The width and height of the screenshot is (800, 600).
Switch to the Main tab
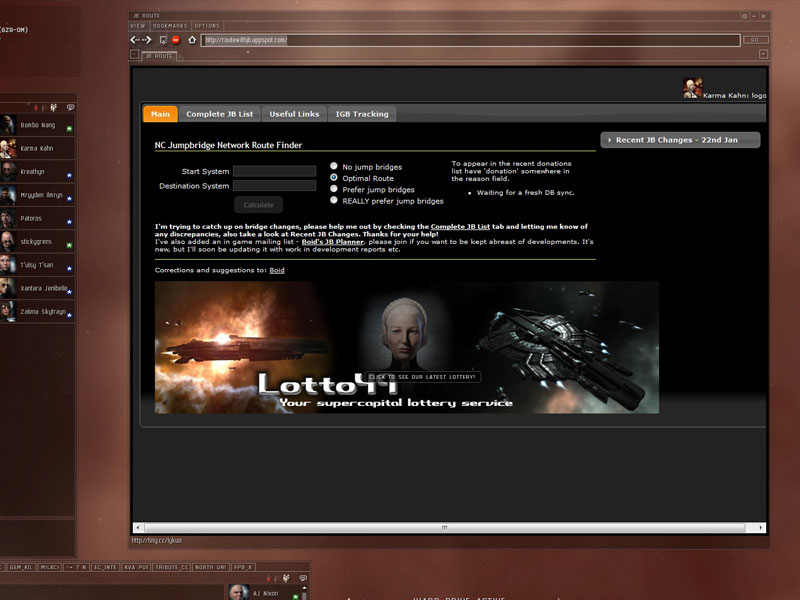coord(160,114)
